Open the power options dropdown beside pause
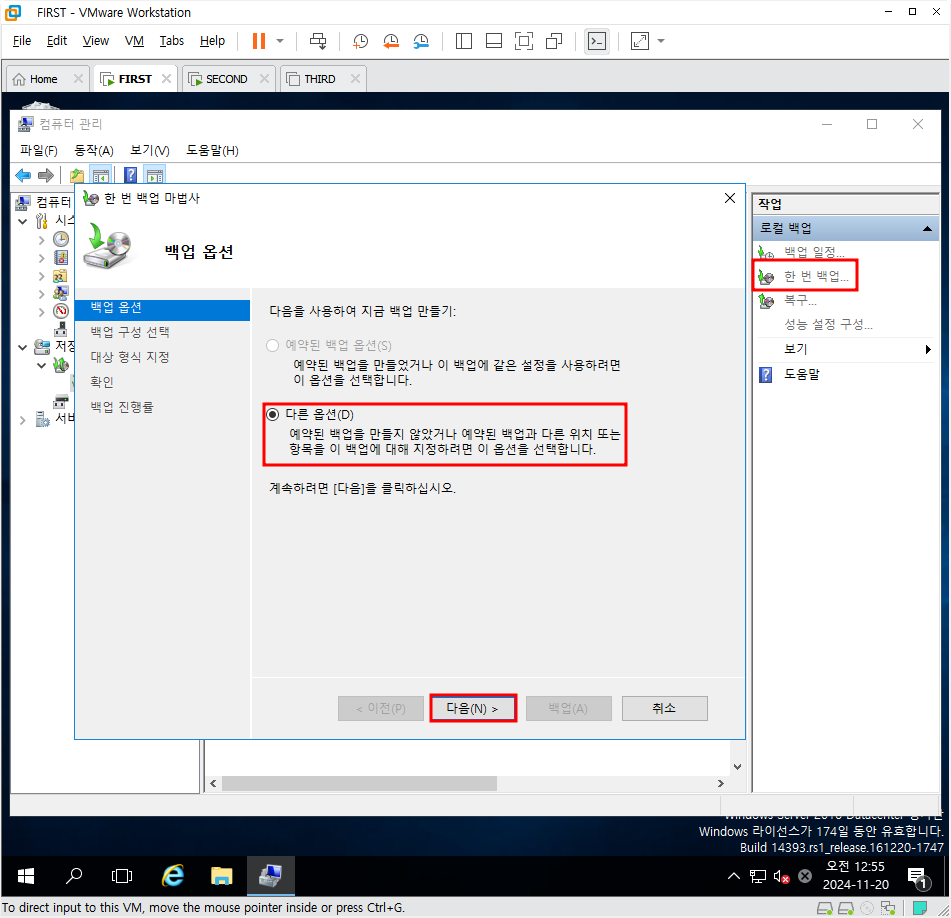Screen dimensions: 951x918 (x=280, y=41)
